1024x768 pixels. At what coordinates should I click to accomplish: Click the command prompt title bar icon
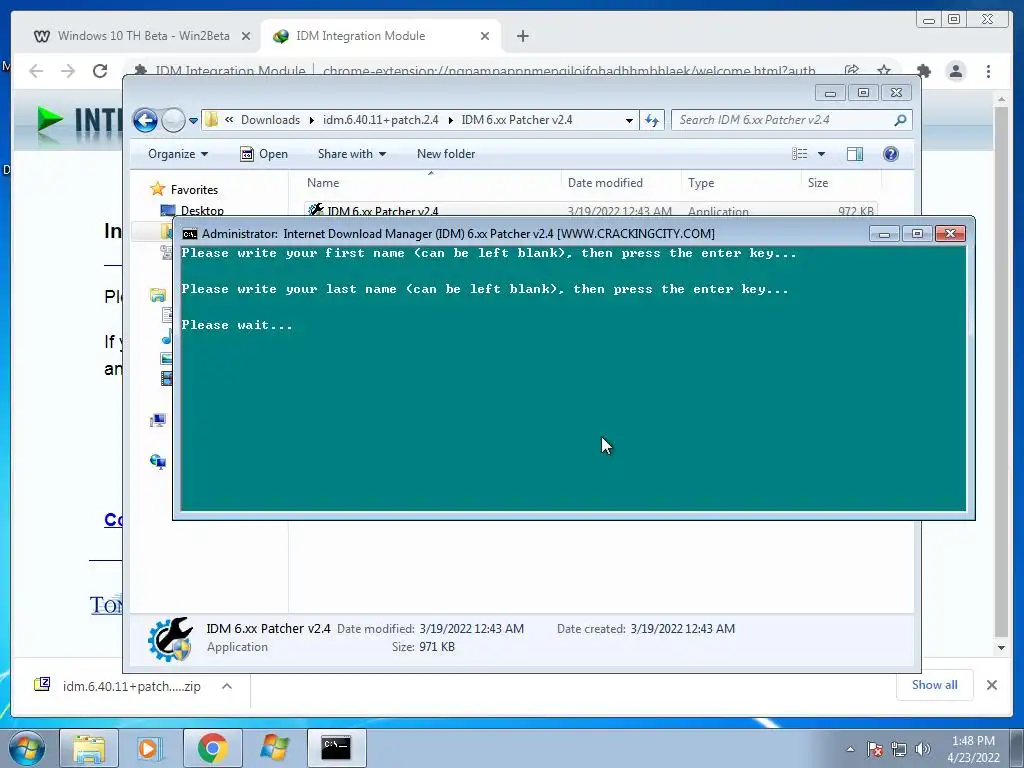pos(190,234)
